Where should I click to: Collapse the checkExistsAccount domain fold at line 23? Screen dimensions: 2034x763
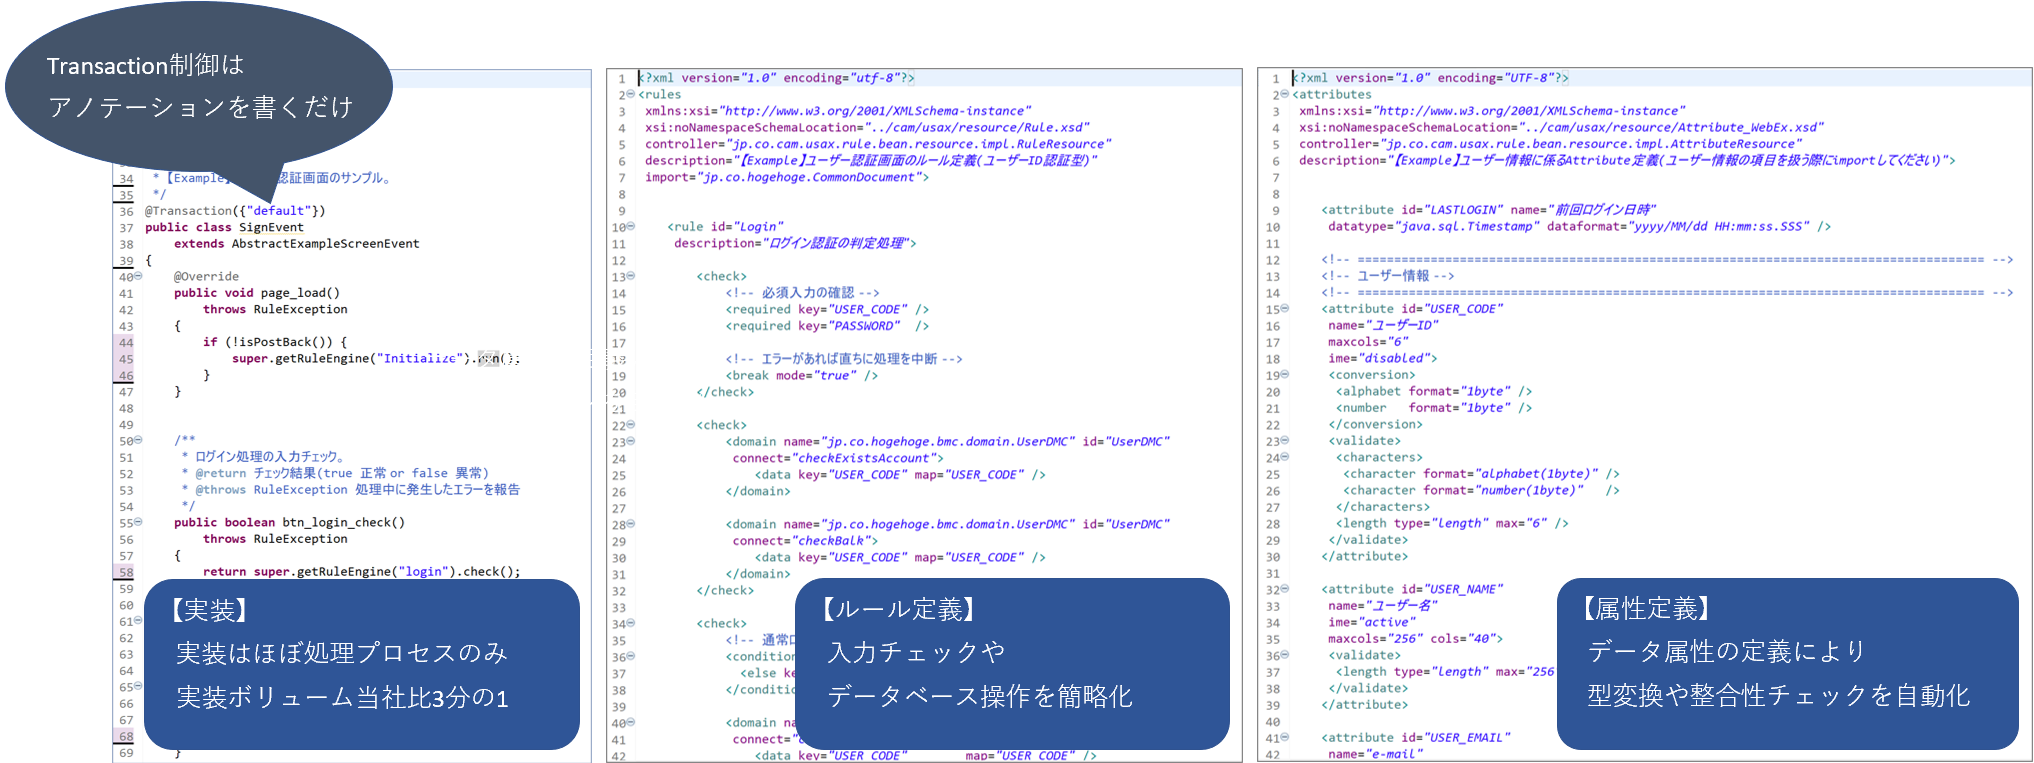(630, 441)
